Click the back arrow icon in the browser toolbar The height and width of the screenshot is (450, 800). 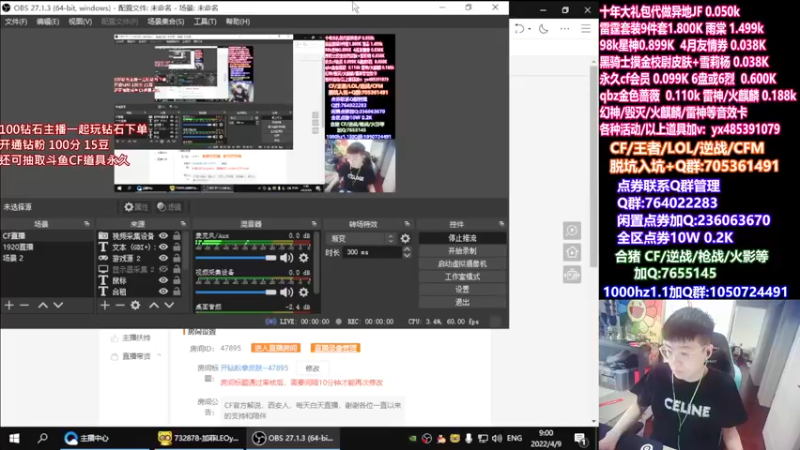(519, 29)
